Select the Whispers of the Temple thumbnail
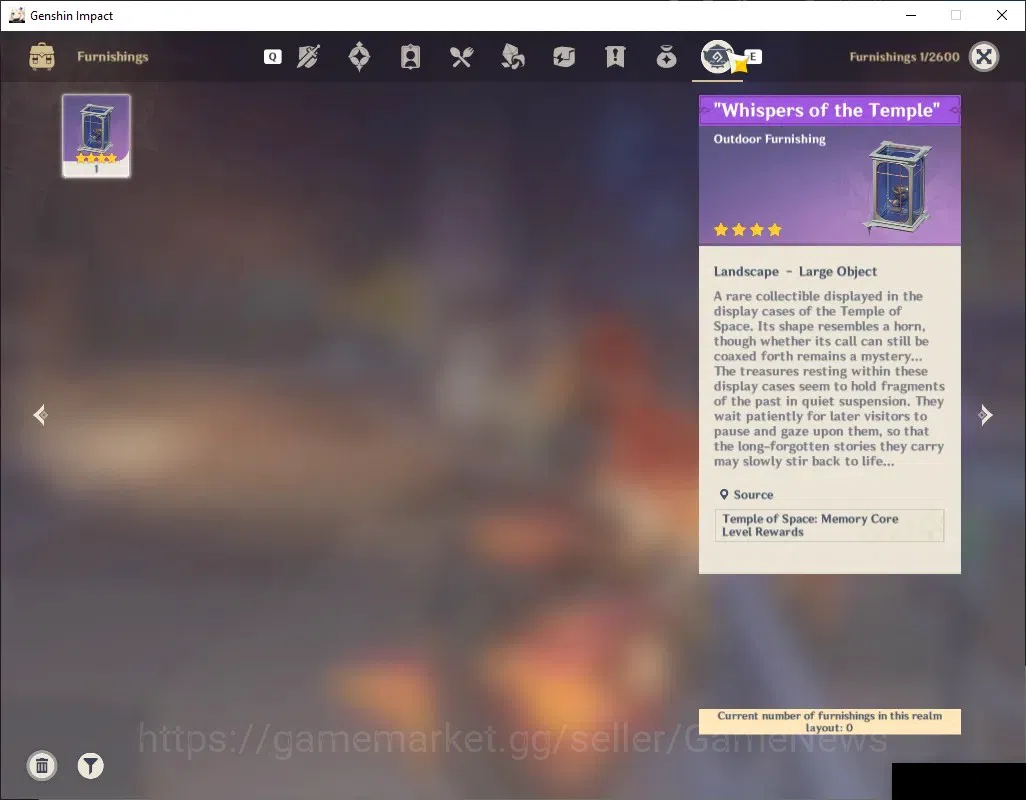 click(96, 135)
